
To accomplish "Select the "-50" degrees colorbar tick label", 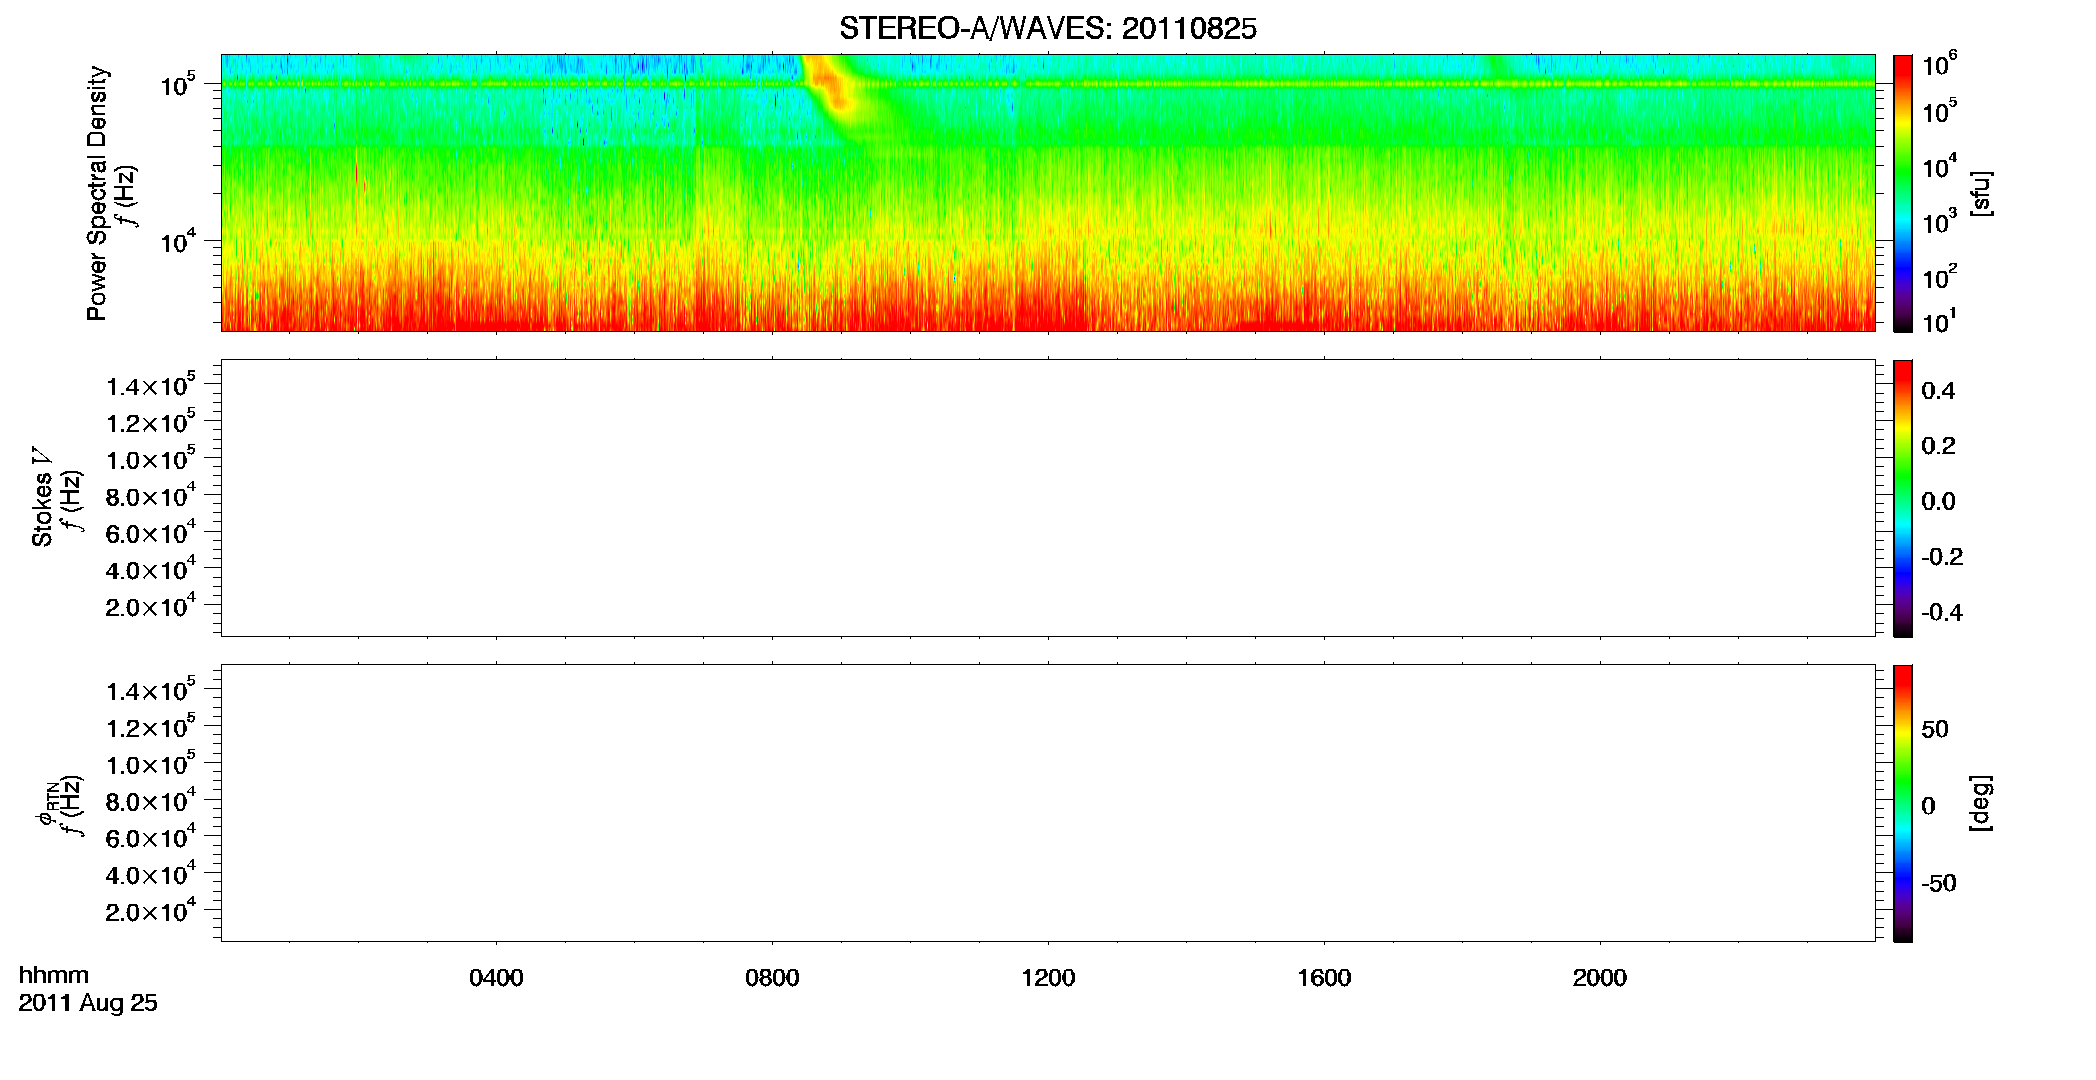I will coord(1939,883).
